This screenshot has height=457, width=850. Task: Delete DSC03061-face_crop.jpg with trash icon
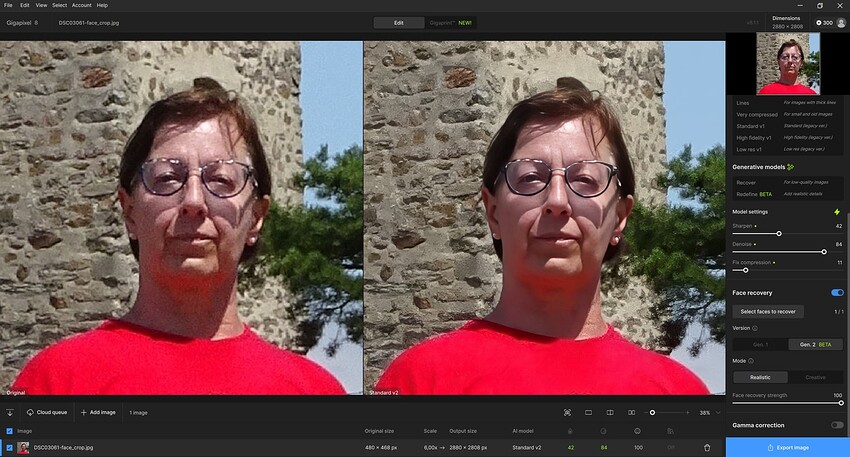point(707,448)
